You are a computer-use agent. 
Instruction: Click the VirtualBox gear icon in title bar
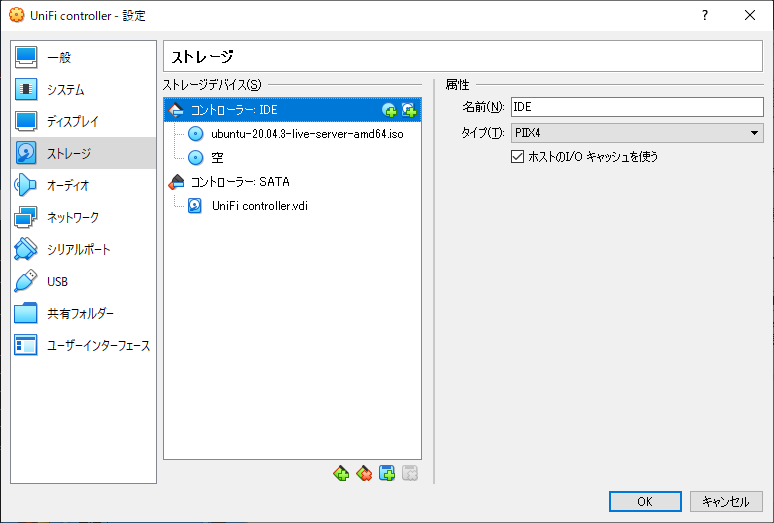coord(16,15)
